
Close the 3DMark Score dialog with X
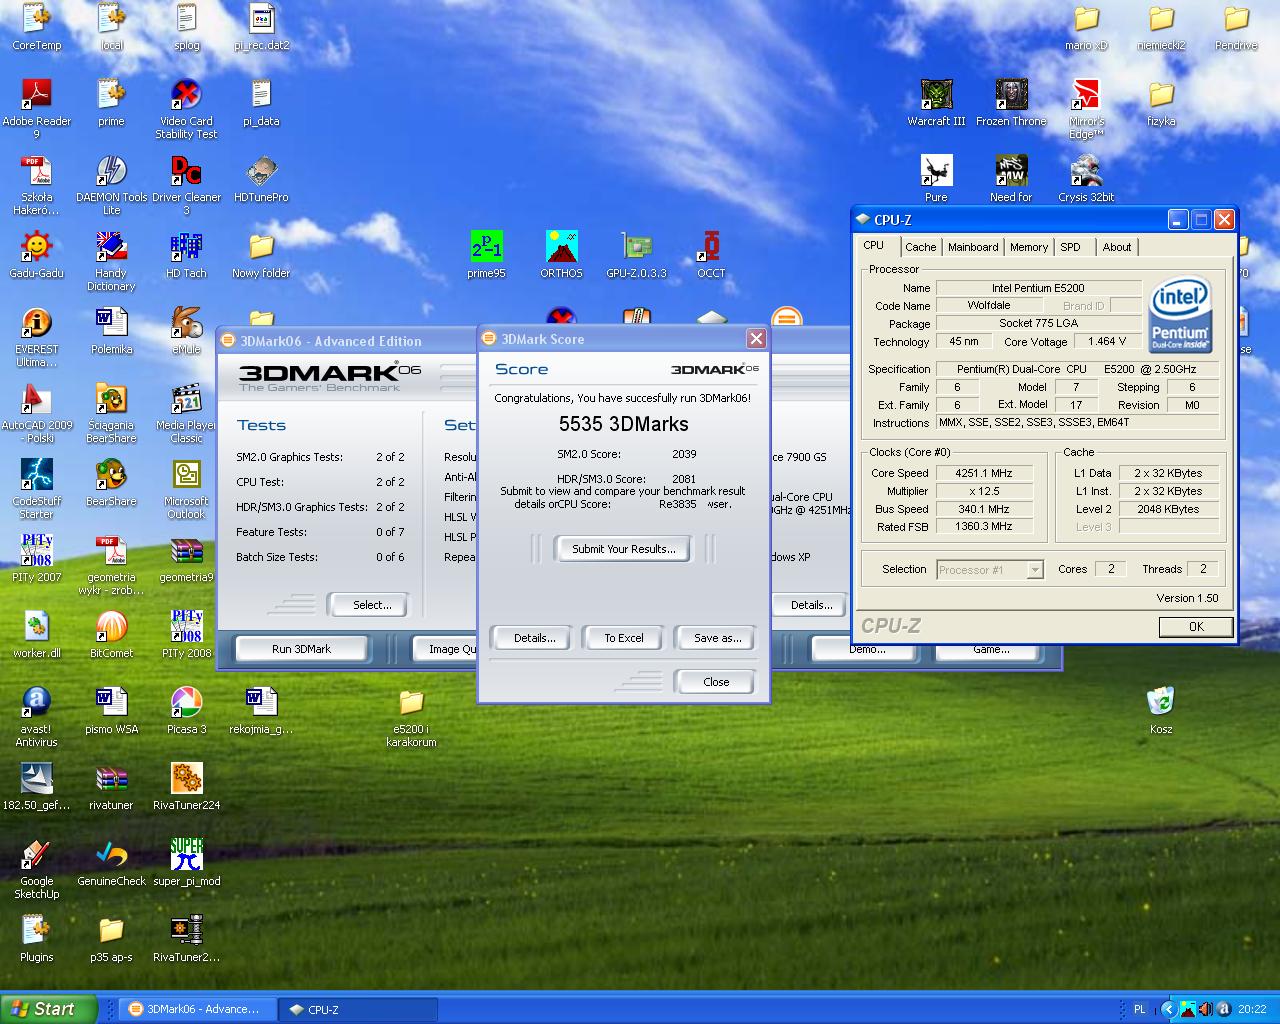click(x=756, y=339)
